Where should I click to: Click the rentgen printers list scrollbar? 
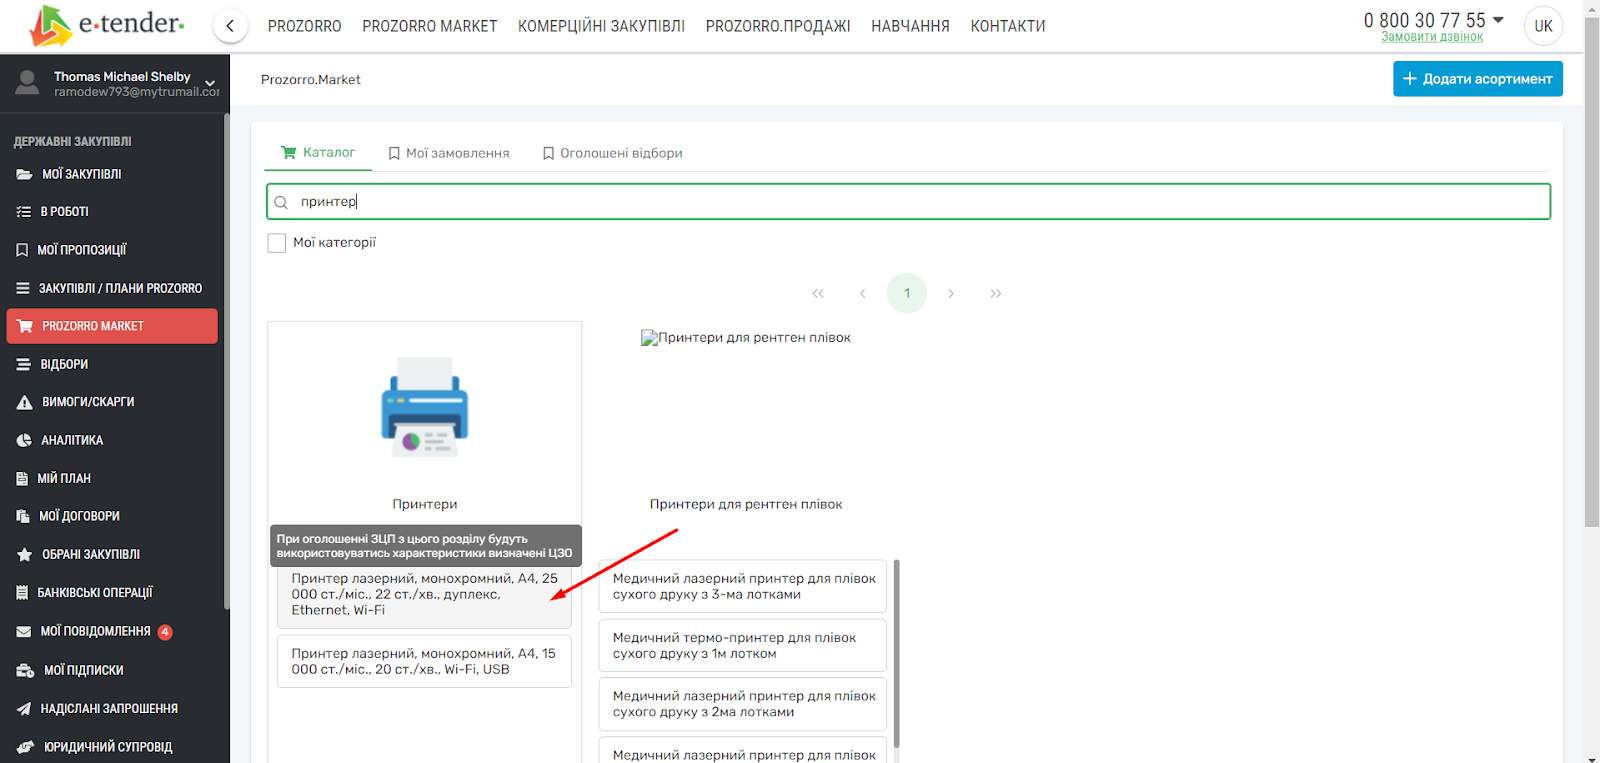click(897, 653)
